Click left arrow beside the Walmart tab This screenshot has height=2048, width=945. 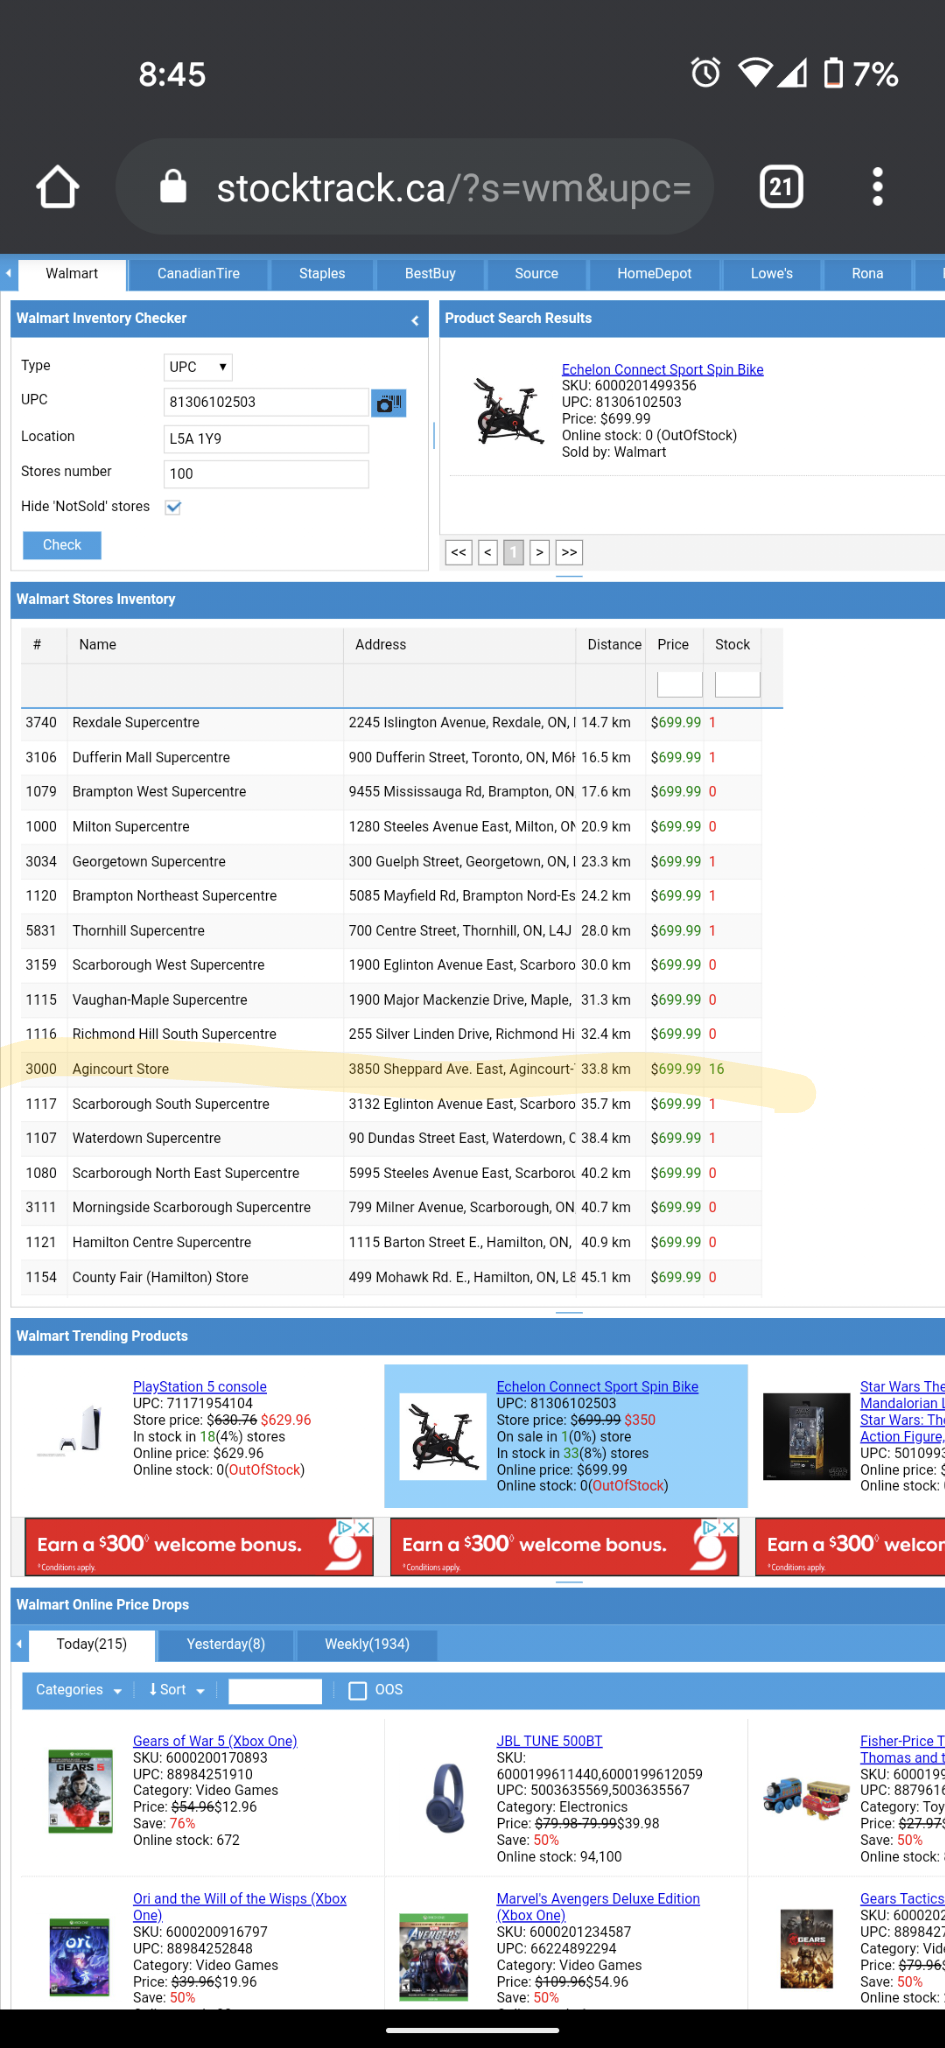point(8,273)
